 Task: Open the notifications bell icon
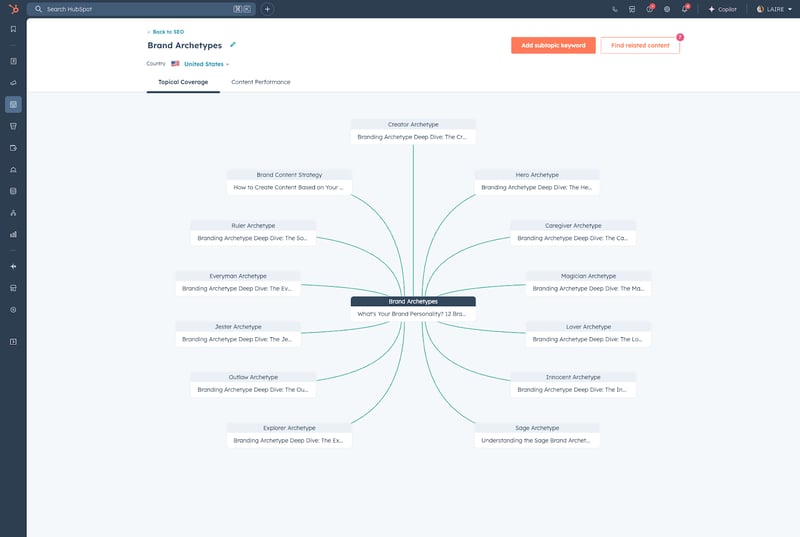[684, 9]
